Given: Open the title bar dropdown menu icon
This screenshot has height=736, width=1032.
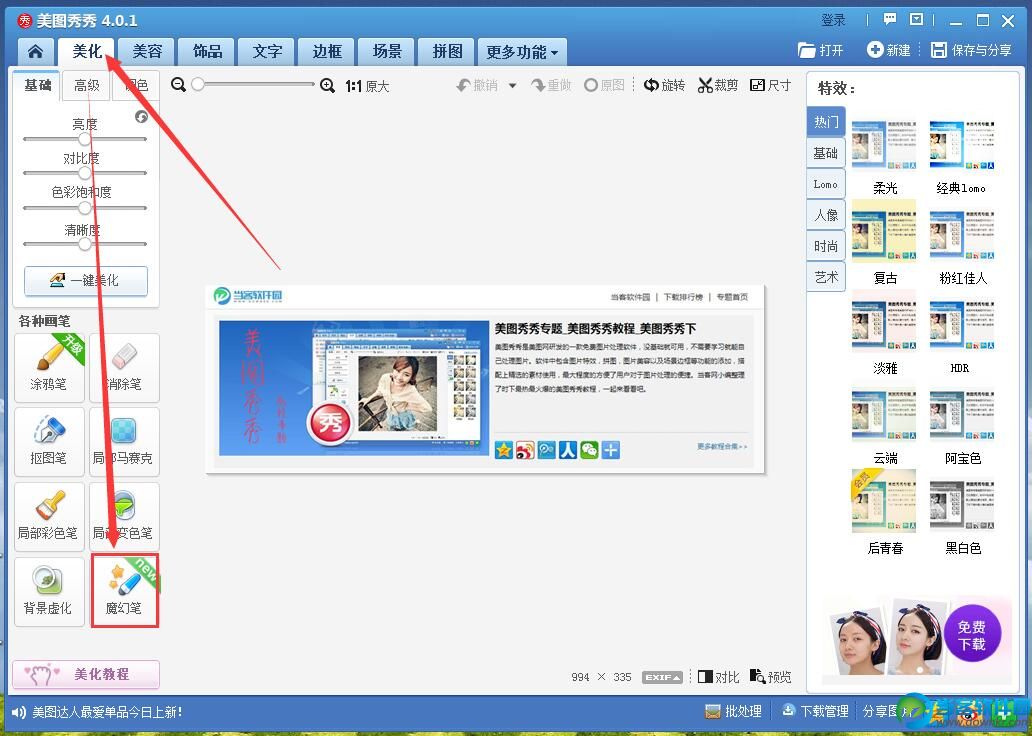Looking at the screenshot, I should [916, 20].
